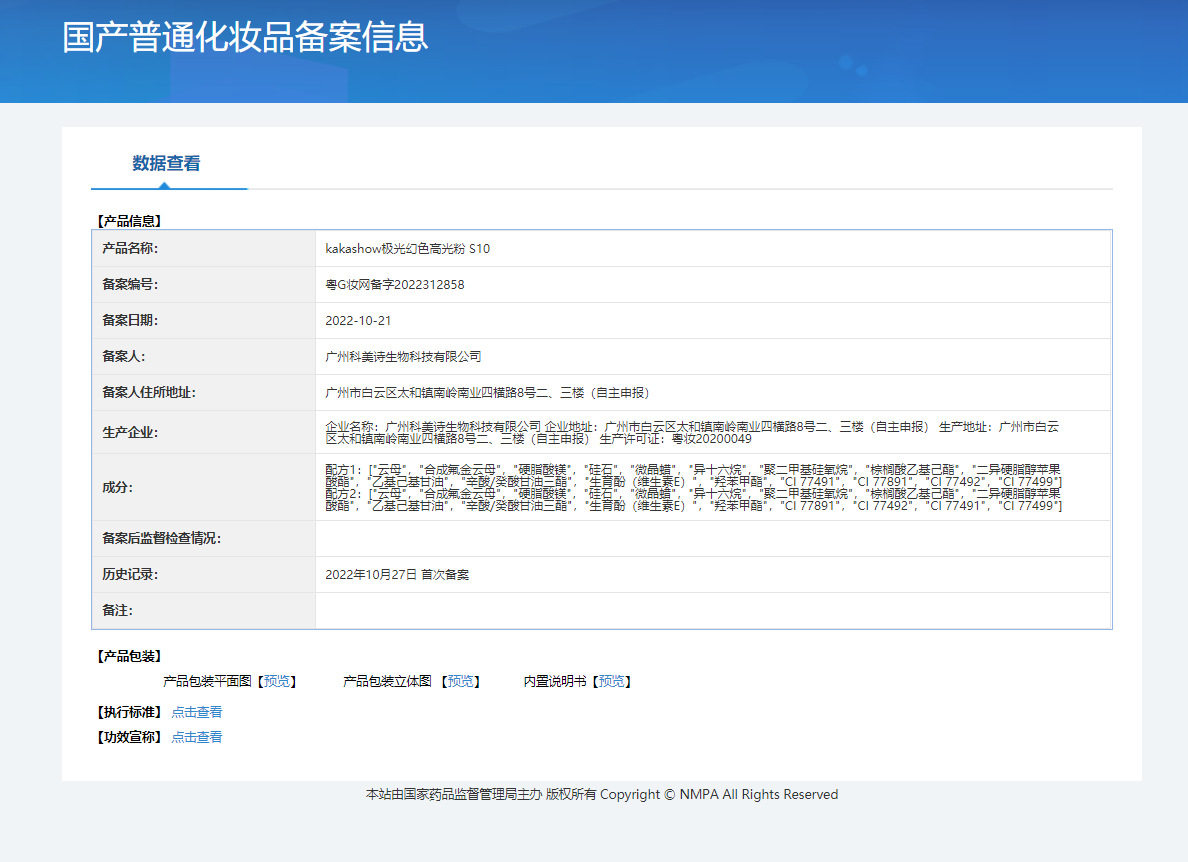Click filer name 广州科美诗生物科技有限公司
Viewport: 1188px width, 862px height.
(x=403, y=357)
